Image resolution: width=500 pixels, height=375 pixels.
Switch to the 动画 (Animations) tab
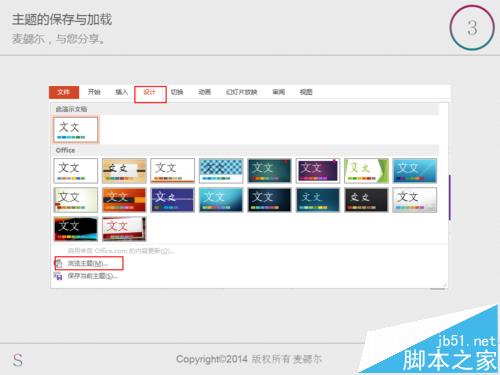click(x=204, y=92)
